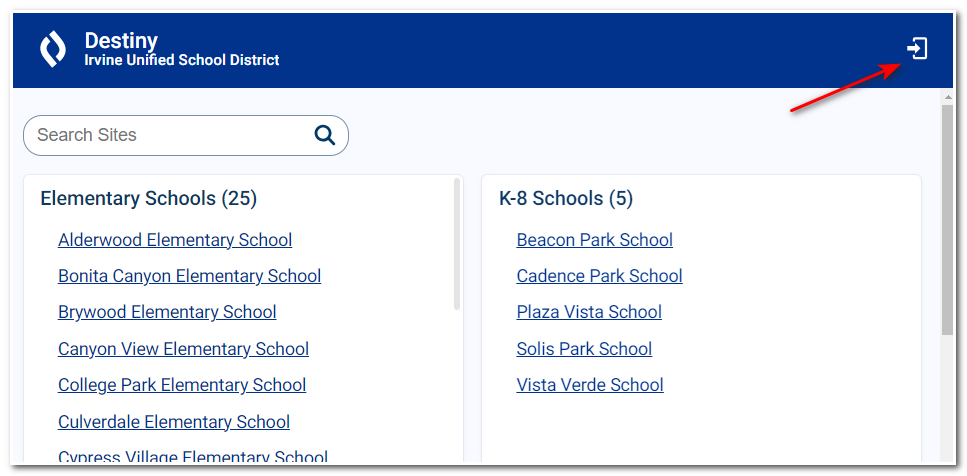This screenshot has width=967, height=476.
Task: Open Canyon View Elementary School
Action: [183, 349]
